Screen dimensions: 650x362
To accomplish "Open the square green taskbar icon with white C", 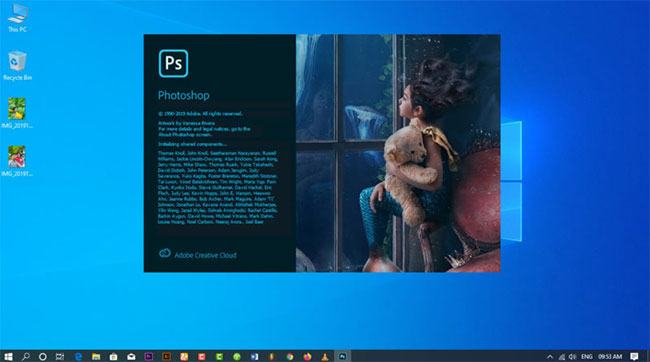I will (x=219, y=356).
